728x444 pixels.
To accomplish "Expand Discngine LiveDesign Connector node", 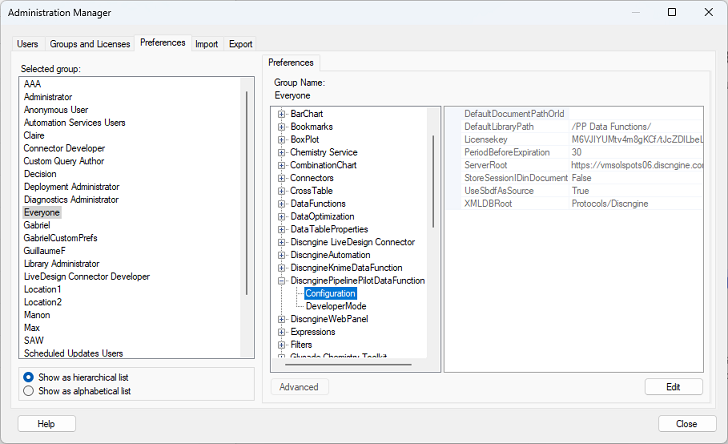I will 281,242.
